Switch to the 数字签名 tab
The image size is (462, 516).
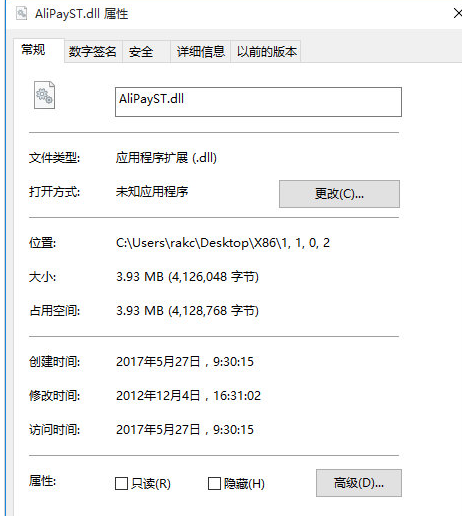(x=93, y=52)
